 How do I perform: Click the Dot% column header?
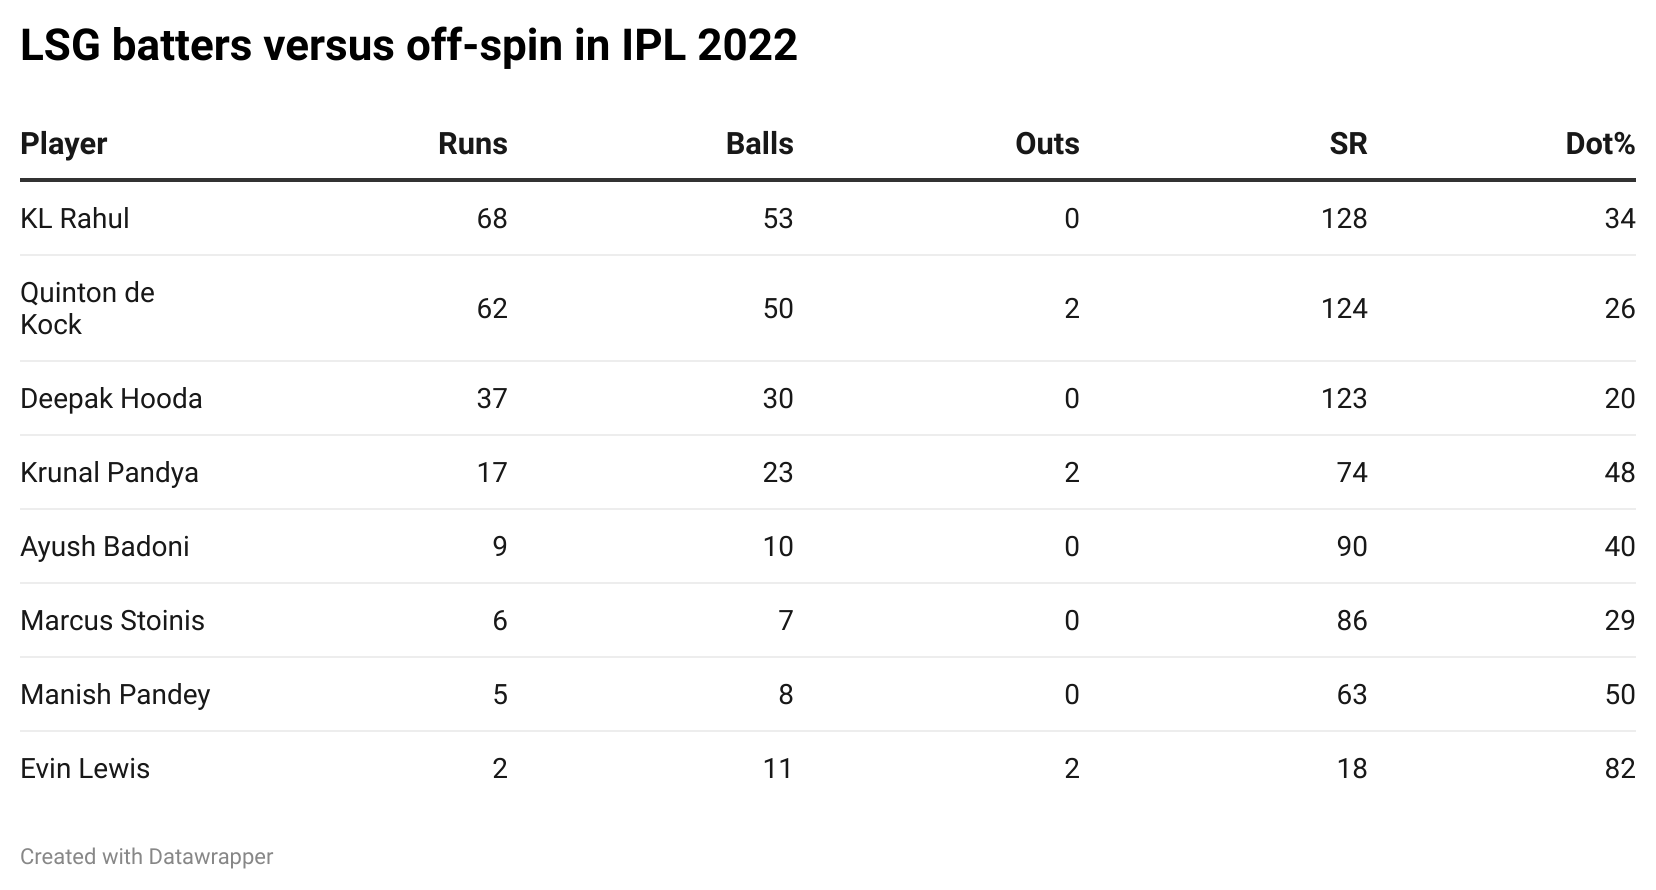pyautogui.click(x=1599, y=144)
